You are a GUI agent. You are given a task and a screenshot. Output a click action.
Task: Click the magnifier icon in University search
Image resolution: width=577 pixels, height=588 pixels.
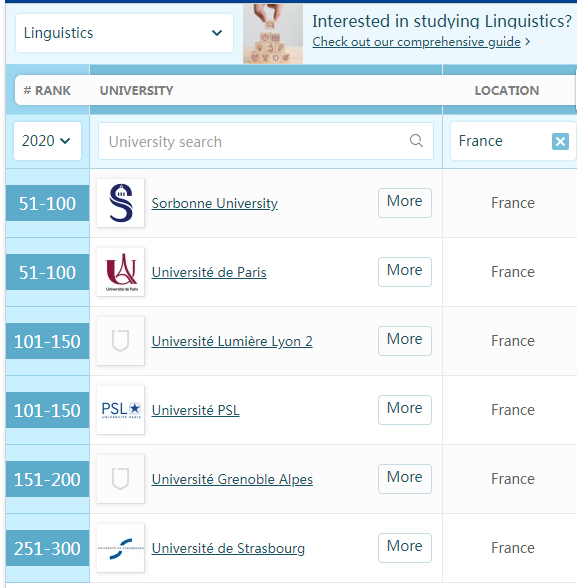(416, 141)
